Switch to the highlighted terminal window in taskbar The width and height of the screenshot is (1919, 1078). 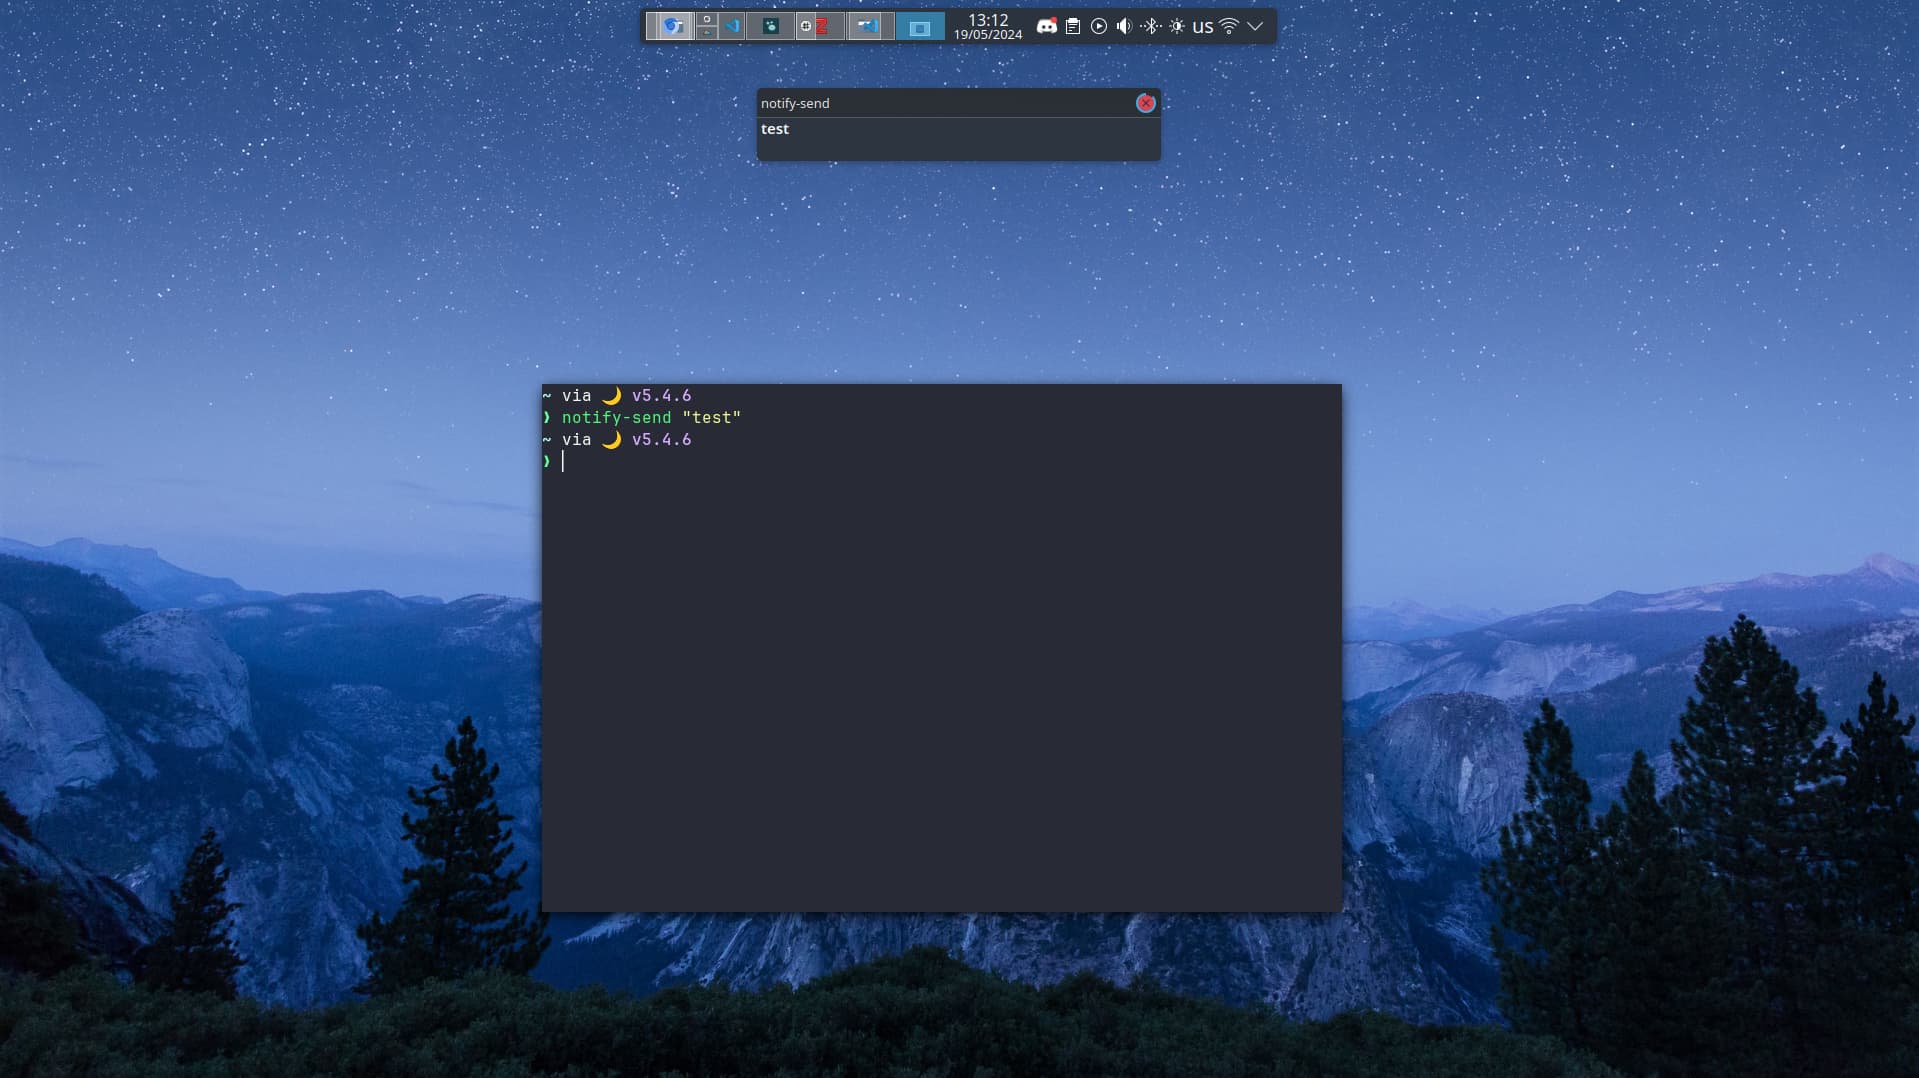pos(920,27)
